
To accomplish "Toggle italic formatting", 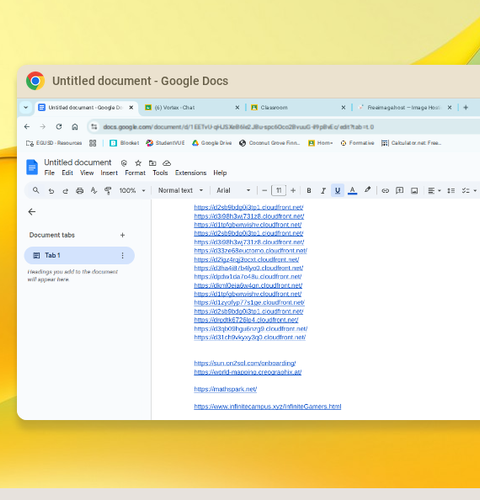I will [x=323, y=191].
